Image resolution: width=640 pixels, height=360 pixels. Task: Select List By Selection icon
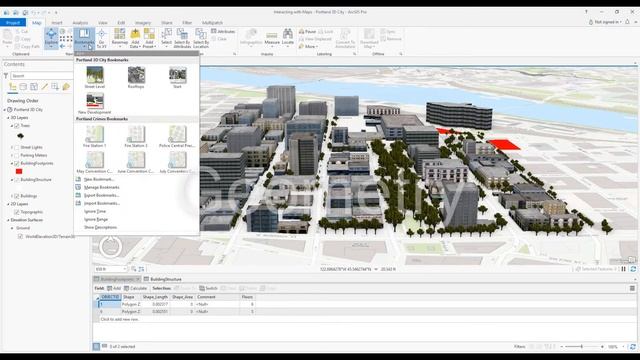click(x=34, y=87)
